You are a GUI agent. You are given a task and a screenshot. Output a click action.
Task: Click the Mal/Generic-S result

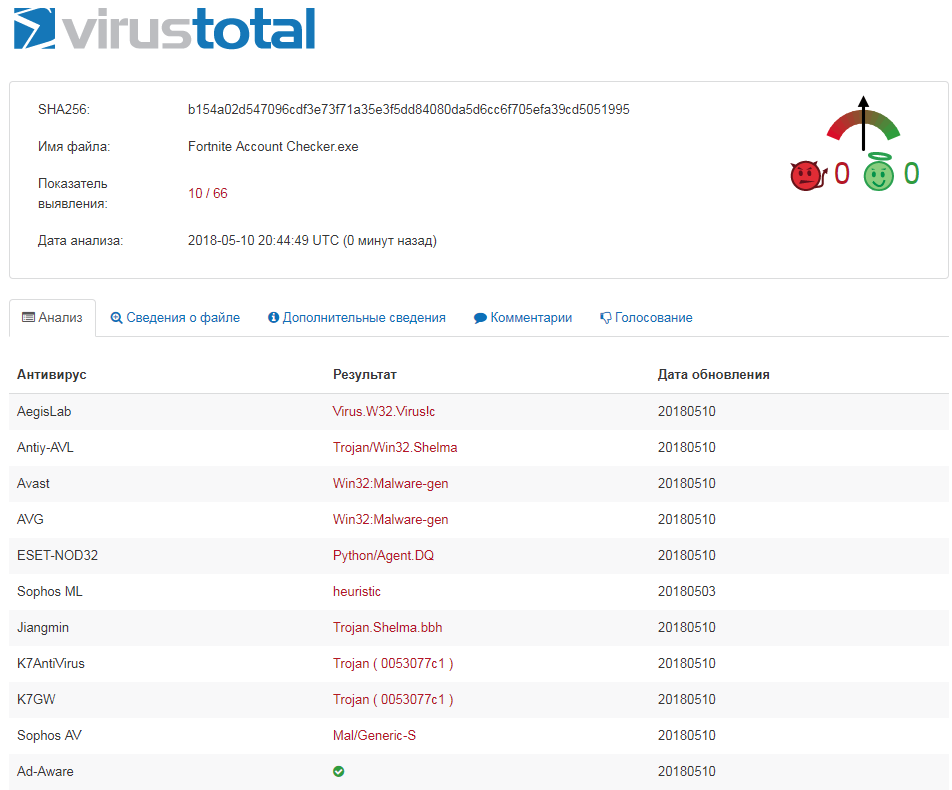[374, 735]
